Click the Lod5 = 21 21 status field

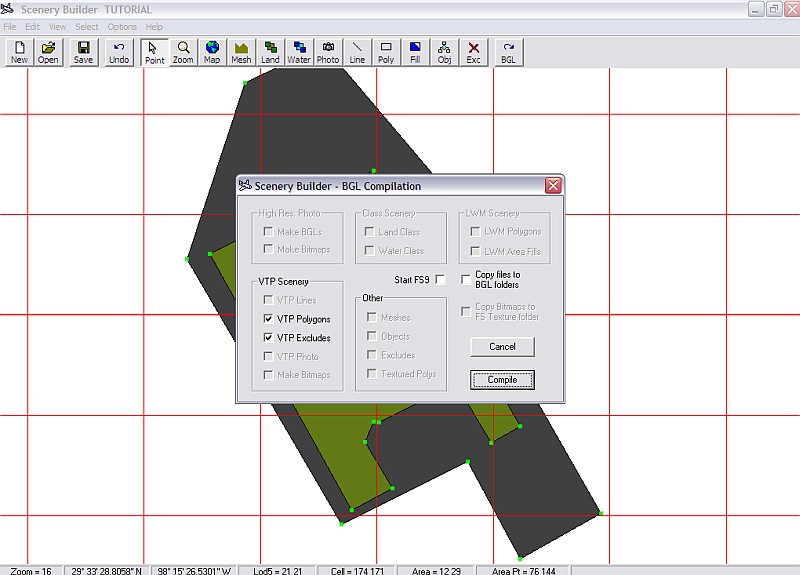coord(278,571)
